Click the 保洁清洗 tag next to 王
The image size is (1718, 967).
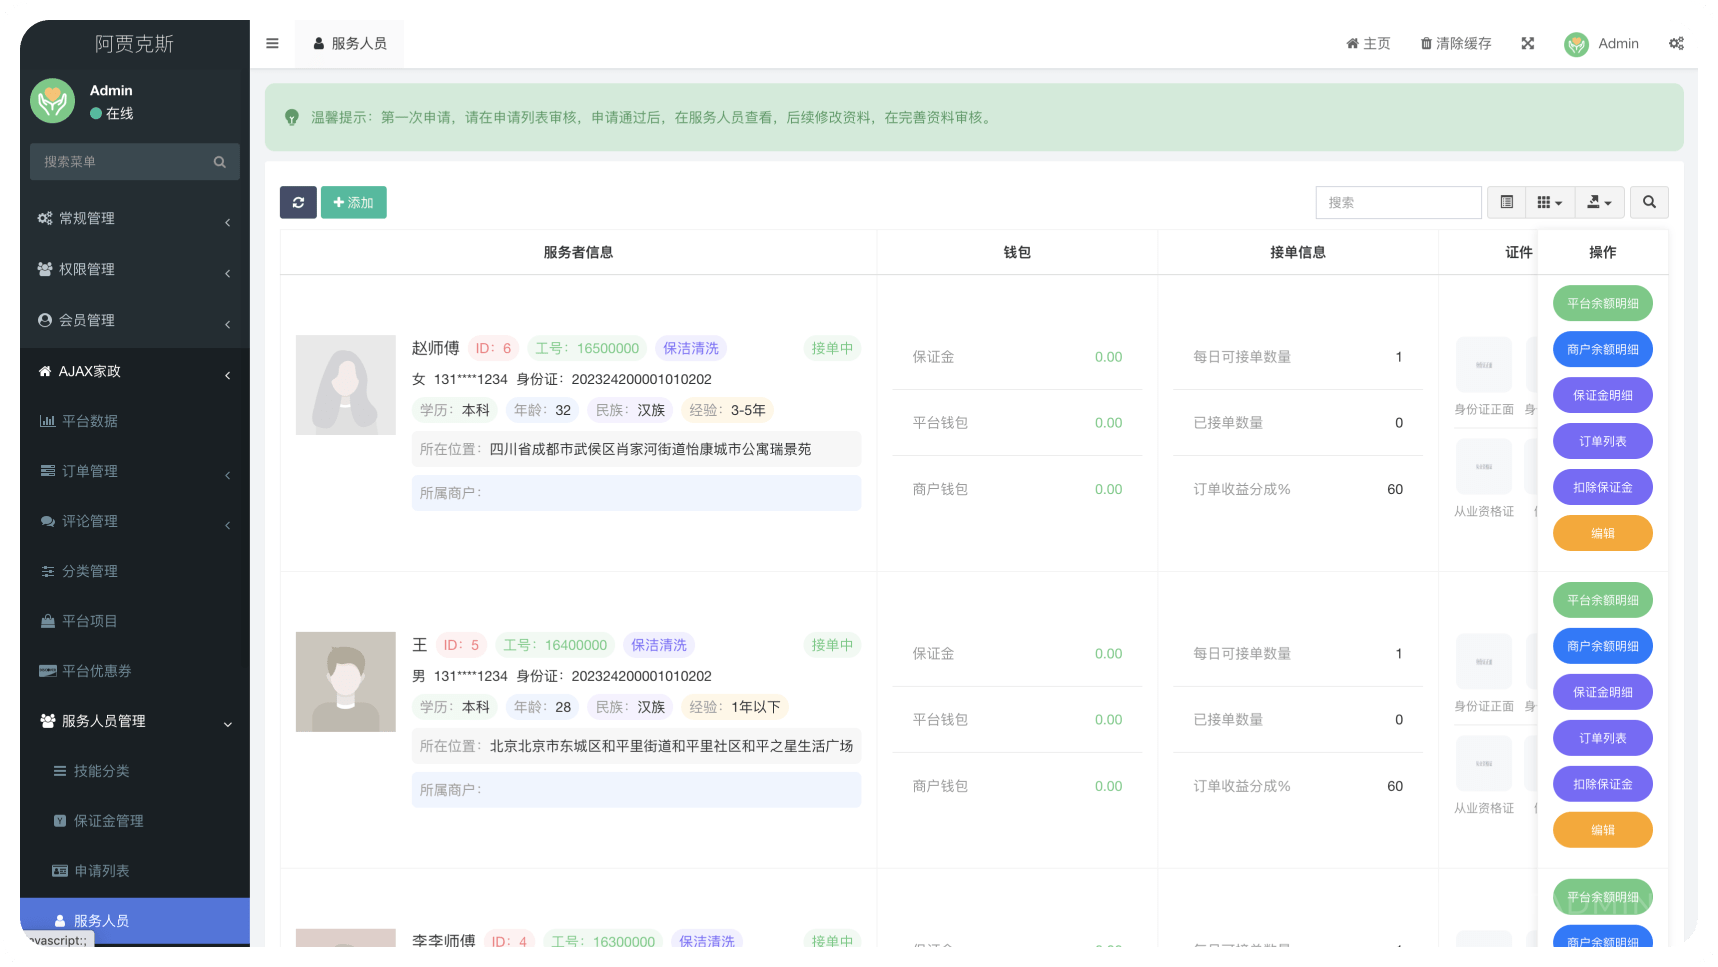pyautogui.click(x=658, y=645)
